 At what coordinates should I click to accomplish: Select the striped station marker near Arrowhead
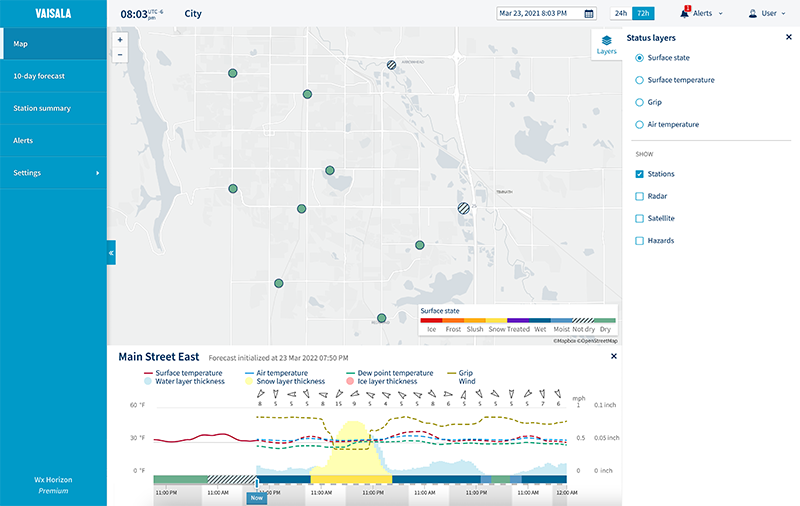[391, 65]
